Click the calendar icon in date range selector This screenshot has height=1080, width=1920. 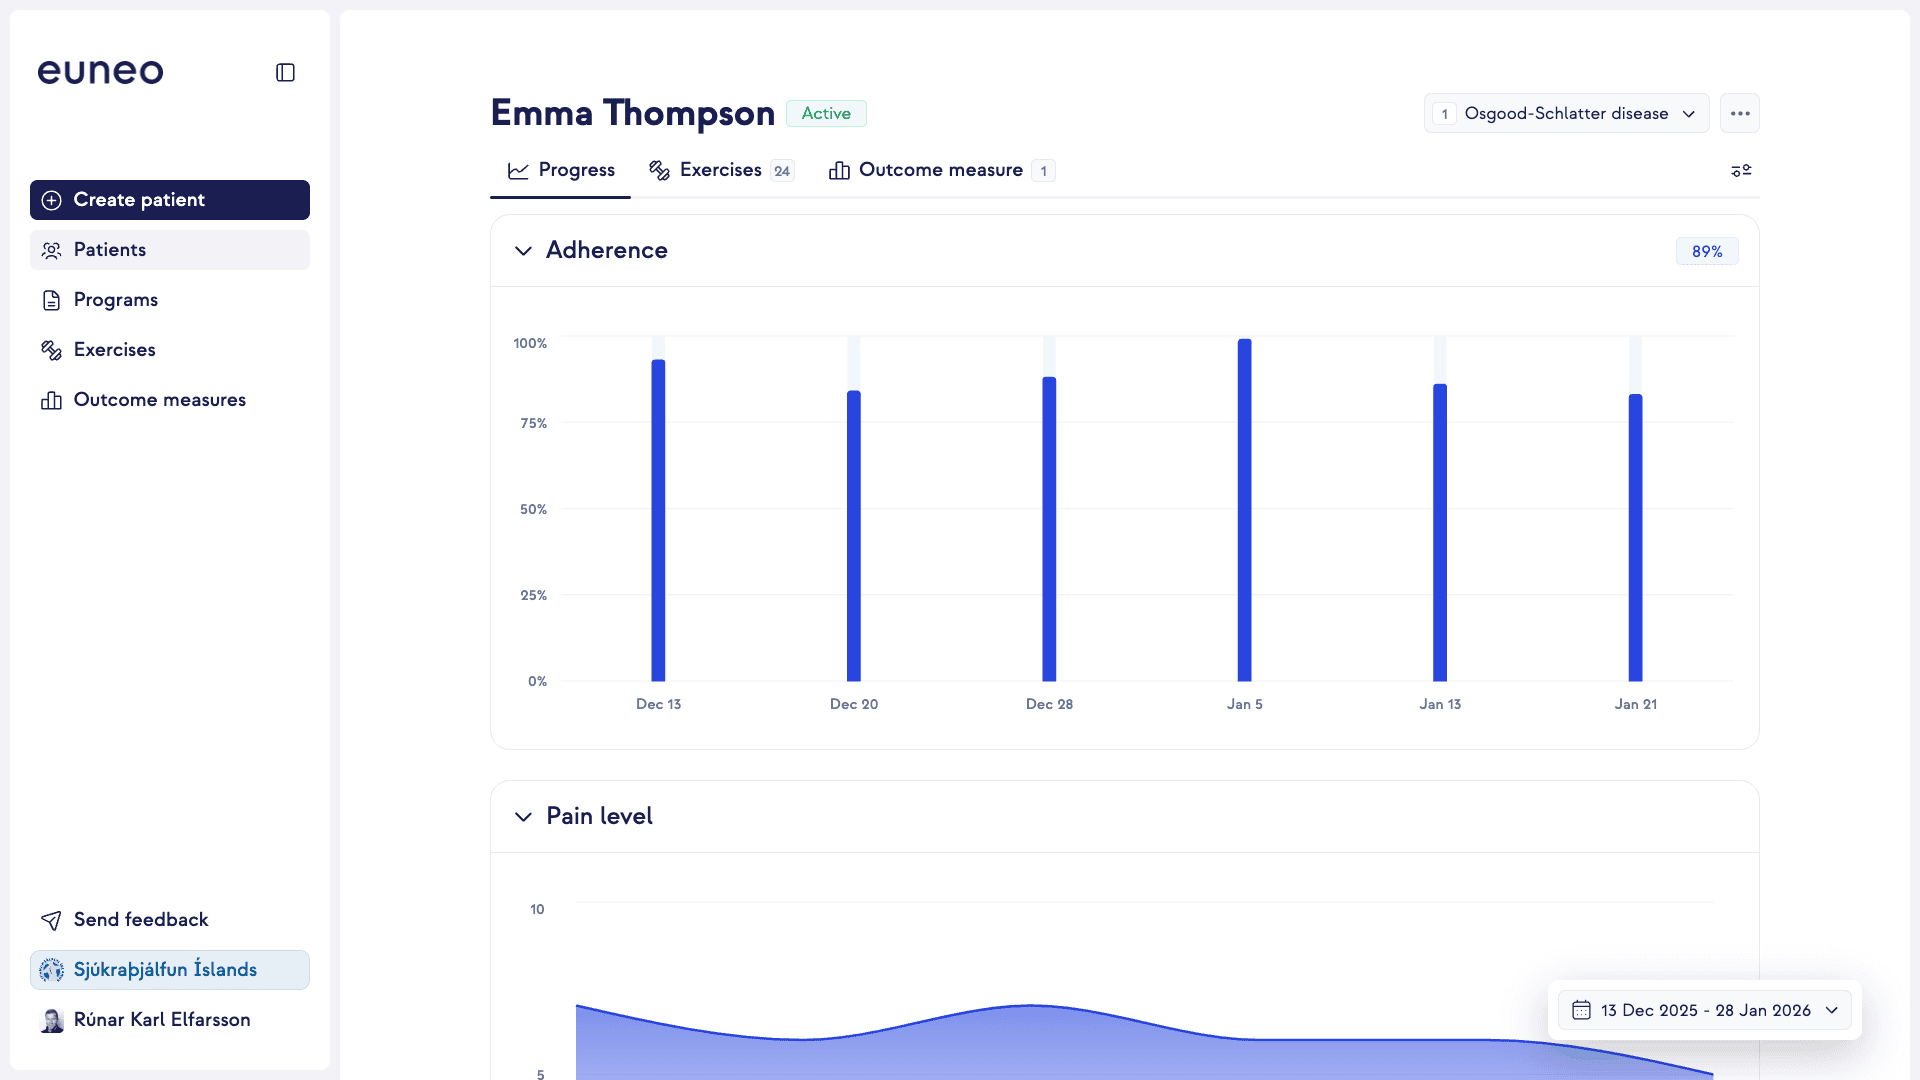coord(1583,1010)
